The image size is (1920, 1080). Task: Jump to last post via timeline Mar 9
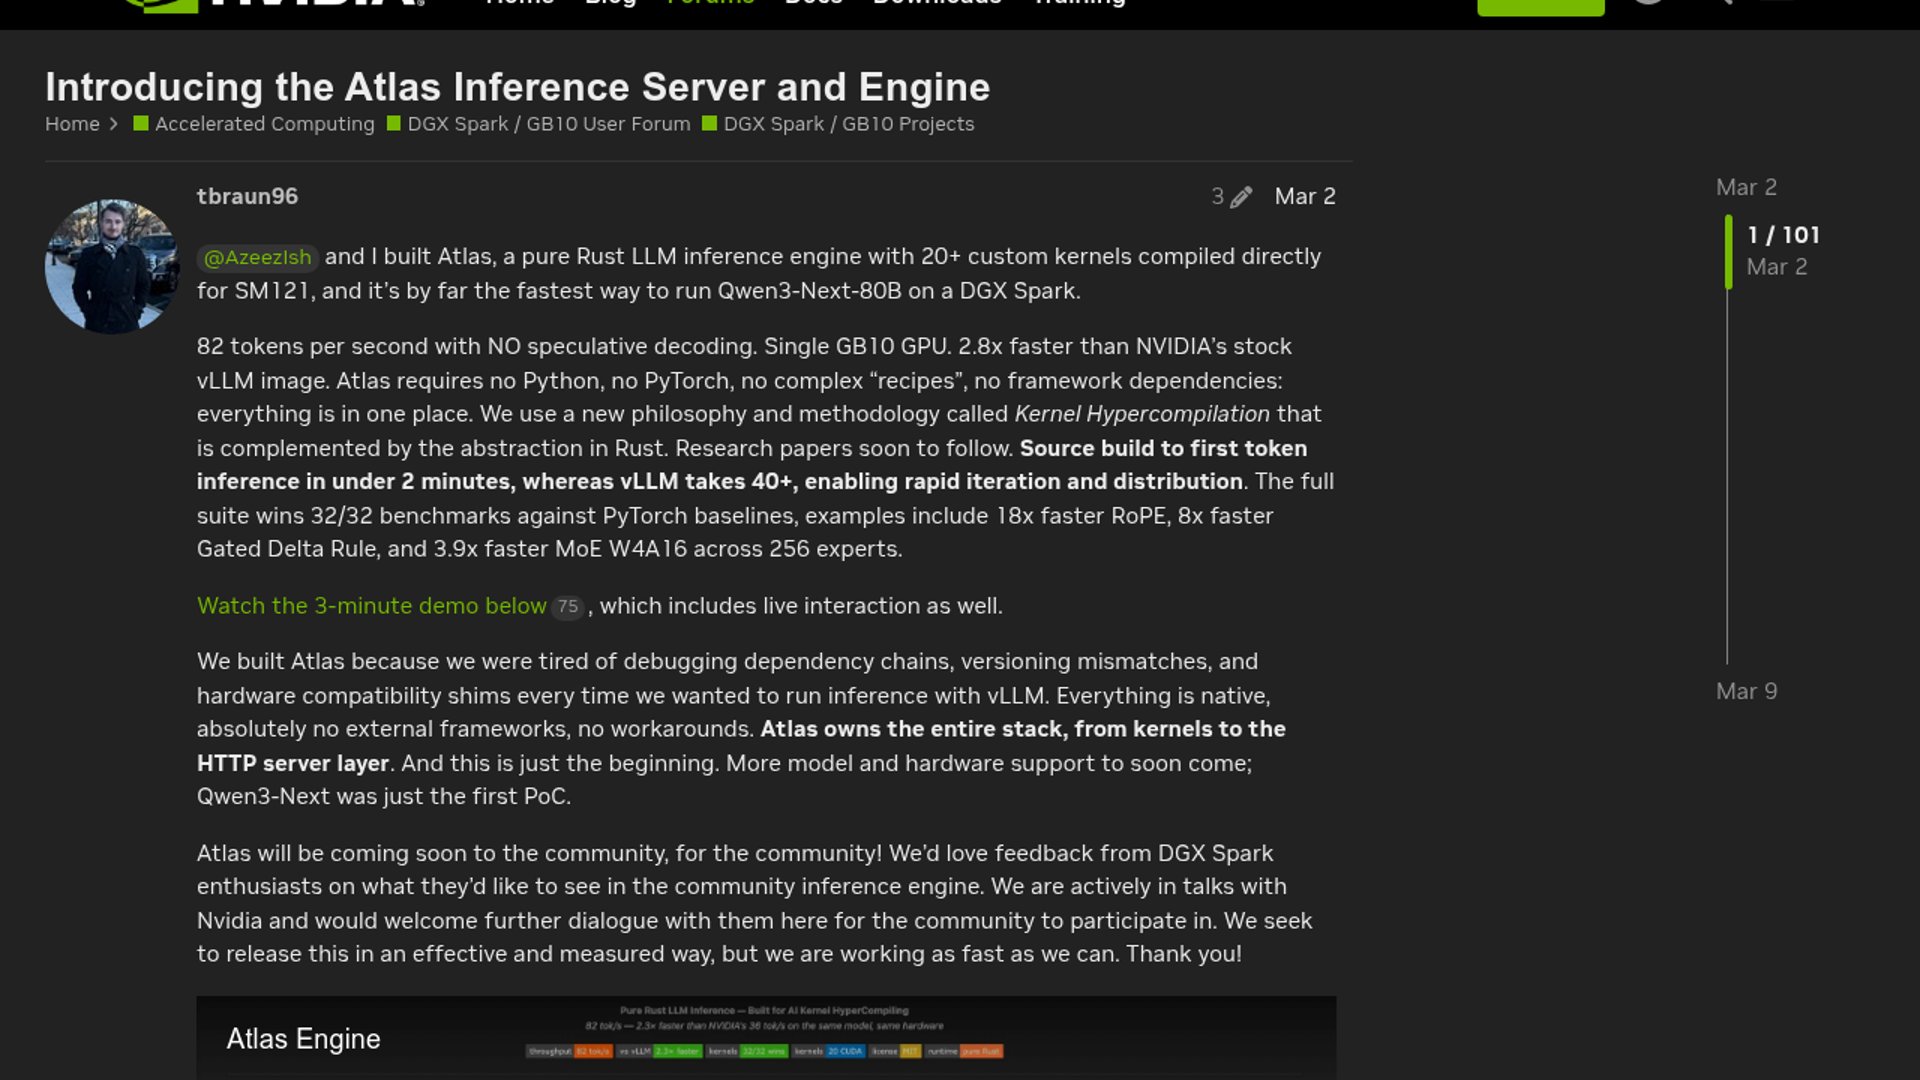tap(1746, 691)
